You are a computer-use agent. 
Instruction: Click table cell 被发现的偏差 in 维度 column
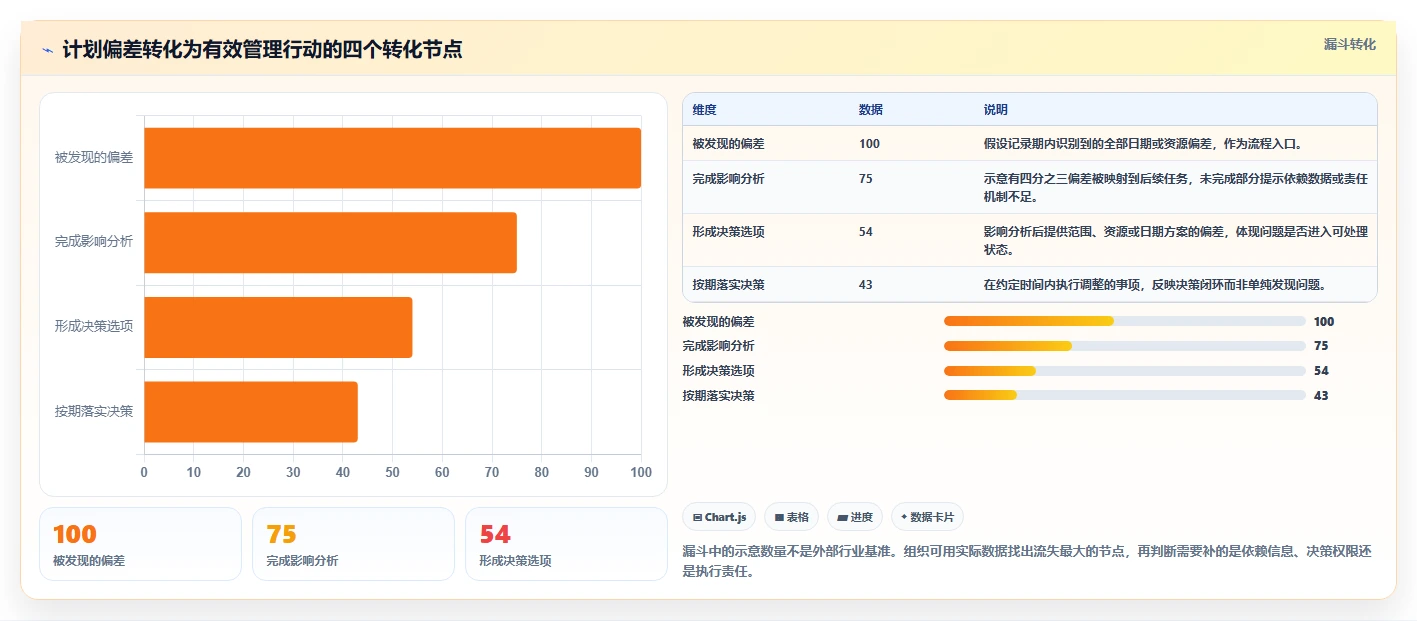pos(728,144)
